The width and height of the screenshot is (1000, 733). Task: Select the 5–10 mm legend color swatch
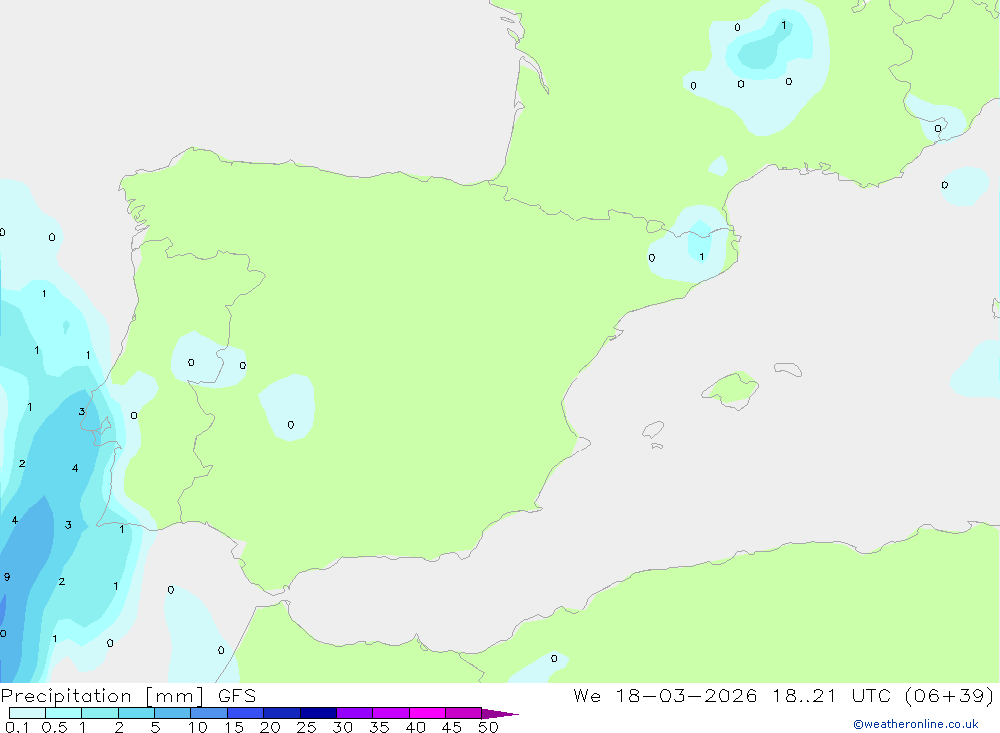pyautogui.click(x=172, y=713)
